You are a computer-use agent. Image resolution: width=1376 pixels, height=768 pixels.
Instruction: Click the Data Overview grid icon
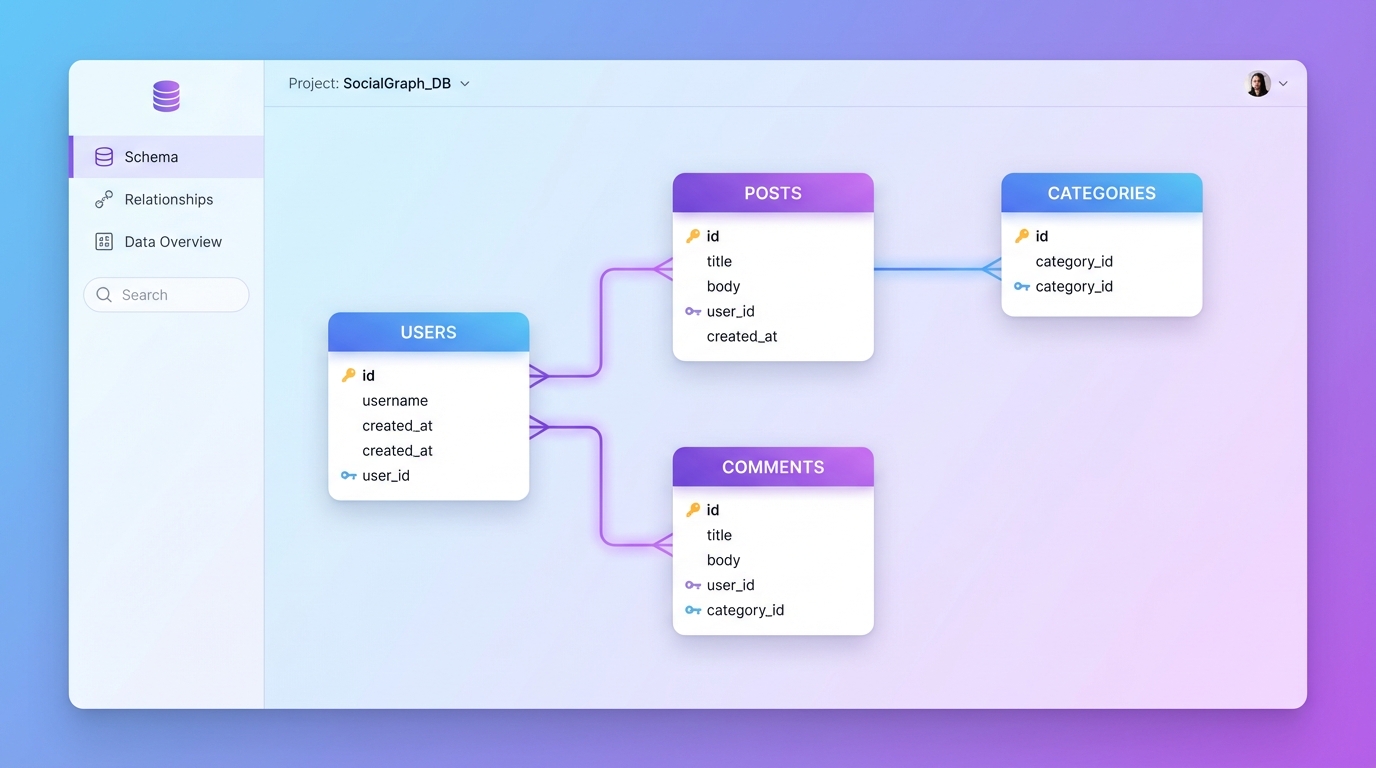pos(103,241)
